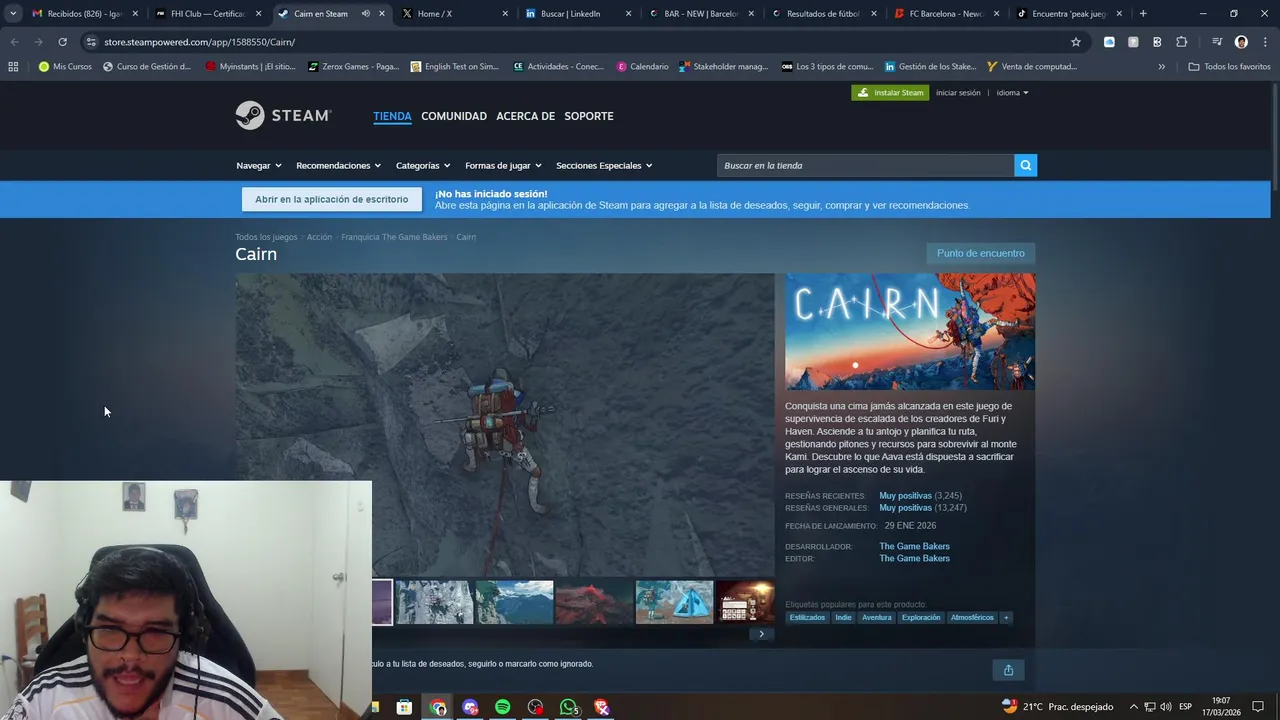Open Punto de encuentro button
1280x720 pixels.
pos(980,254)
